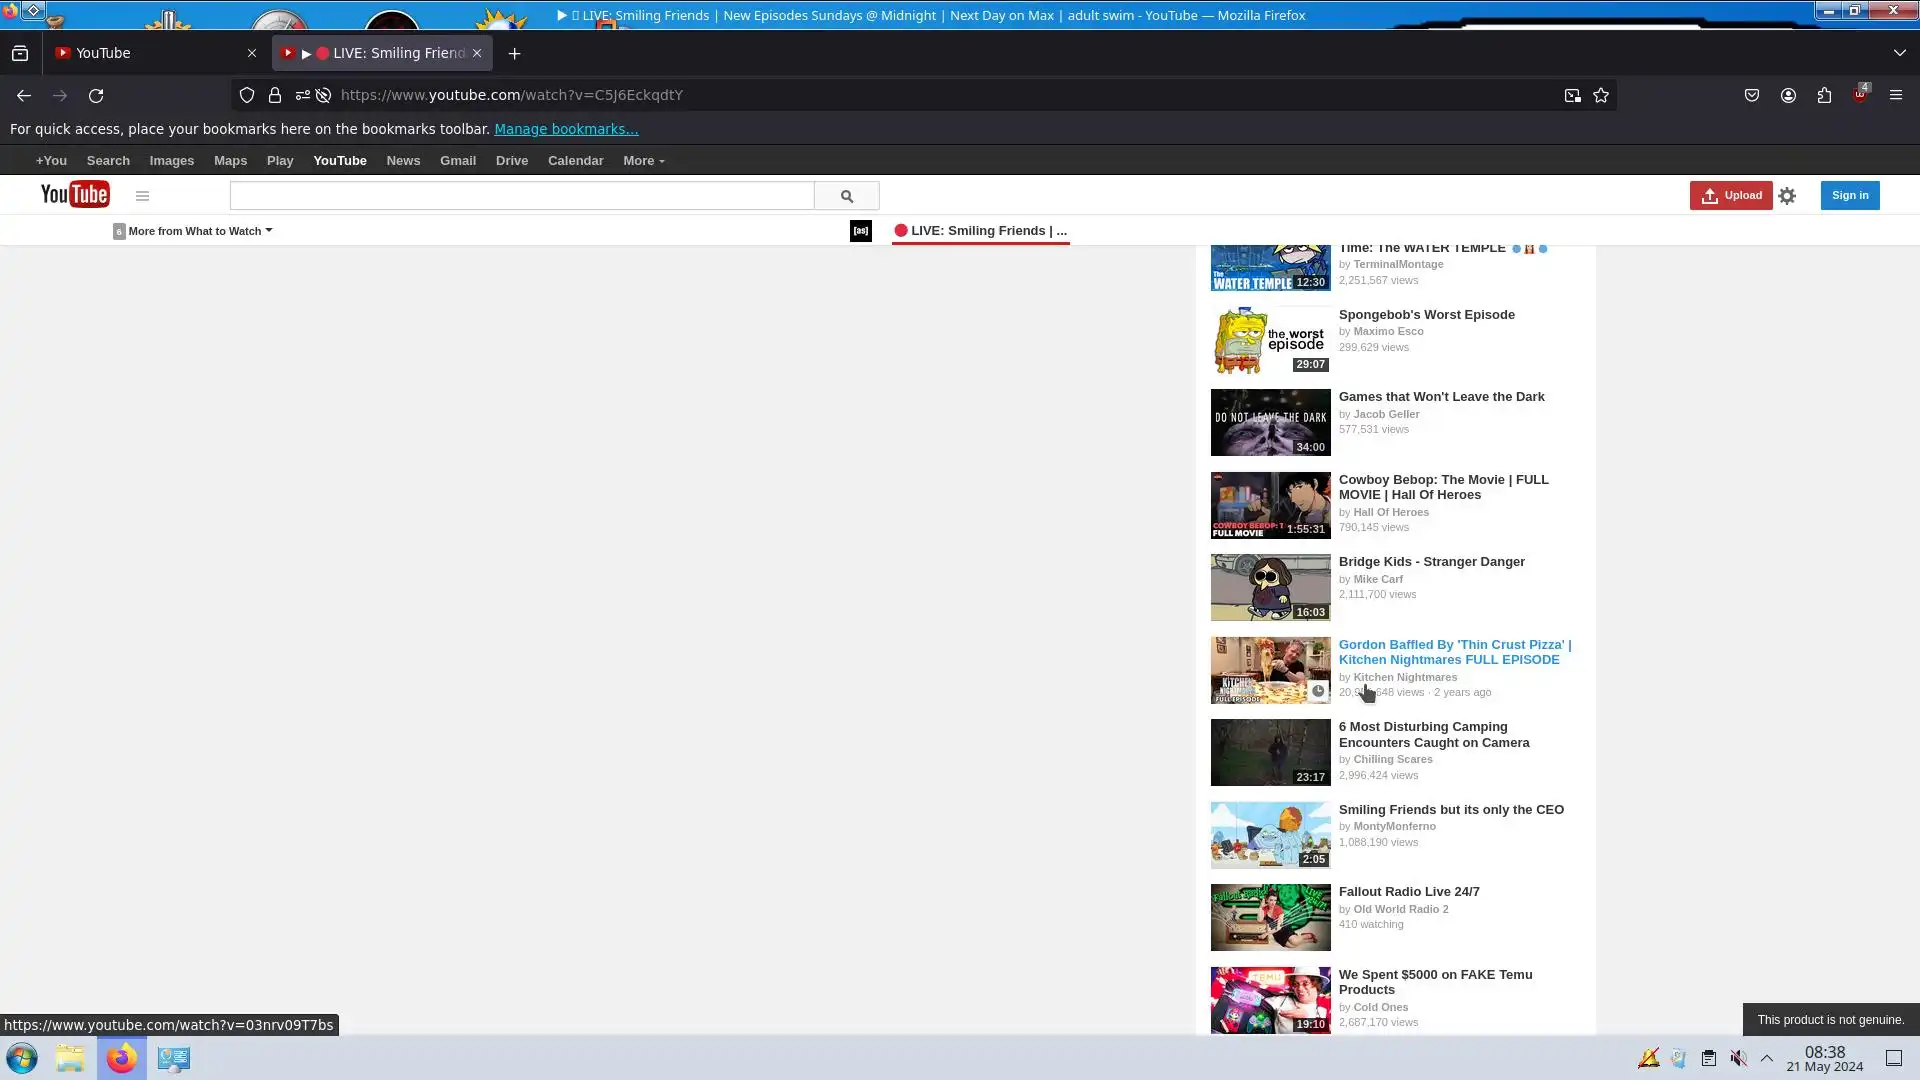Open Smiling Friends CEO video thumbnail
The width and height of the screenshot is (1920, 1080).
pyautogui.click(x=1270, y=835)
